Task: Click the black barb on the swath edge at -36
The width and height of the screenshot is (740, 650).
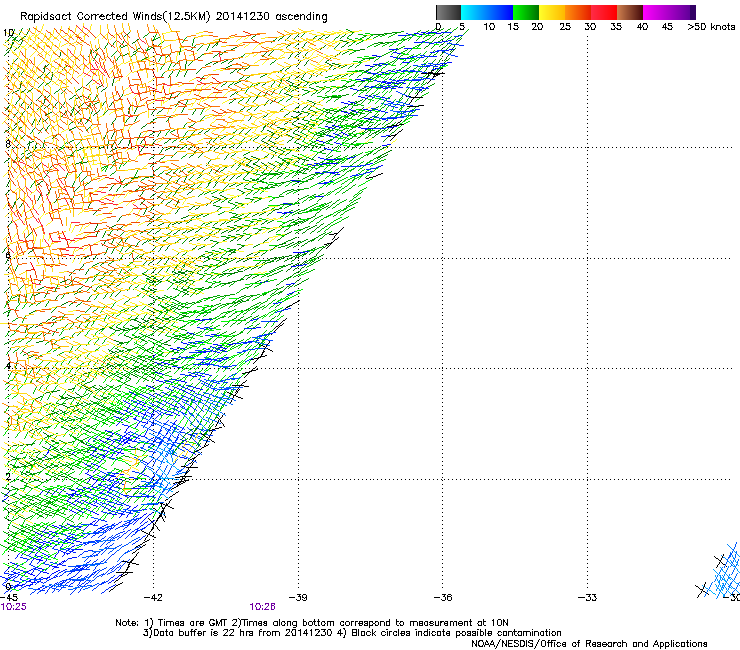Action: (435, 73)
